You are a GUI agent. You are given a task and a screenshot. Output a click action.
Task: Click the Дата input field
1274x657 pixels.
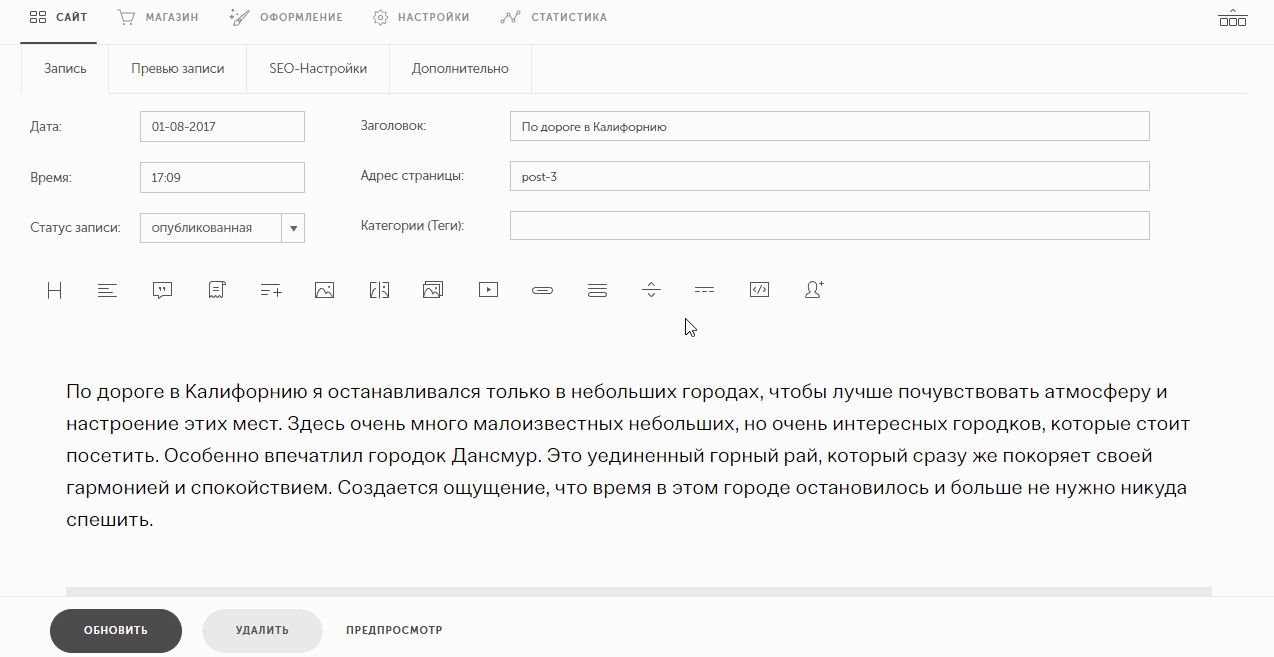222,127
